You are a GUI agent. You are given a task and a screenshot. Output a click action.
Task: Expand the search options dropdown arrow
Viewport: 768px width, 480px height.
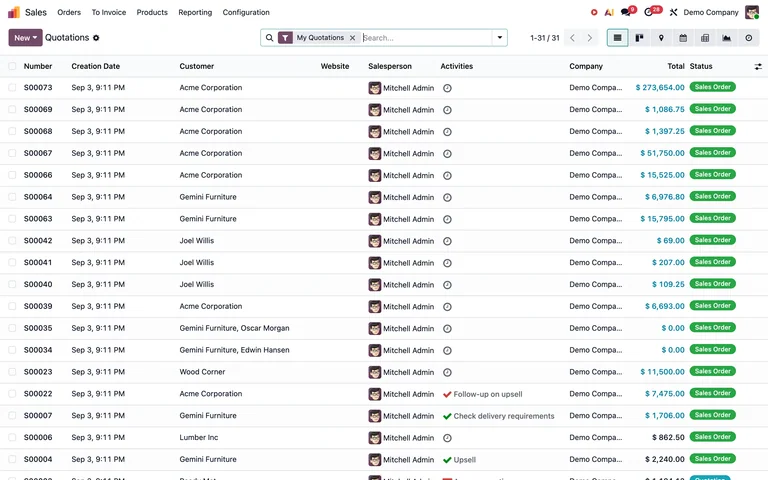500,38
